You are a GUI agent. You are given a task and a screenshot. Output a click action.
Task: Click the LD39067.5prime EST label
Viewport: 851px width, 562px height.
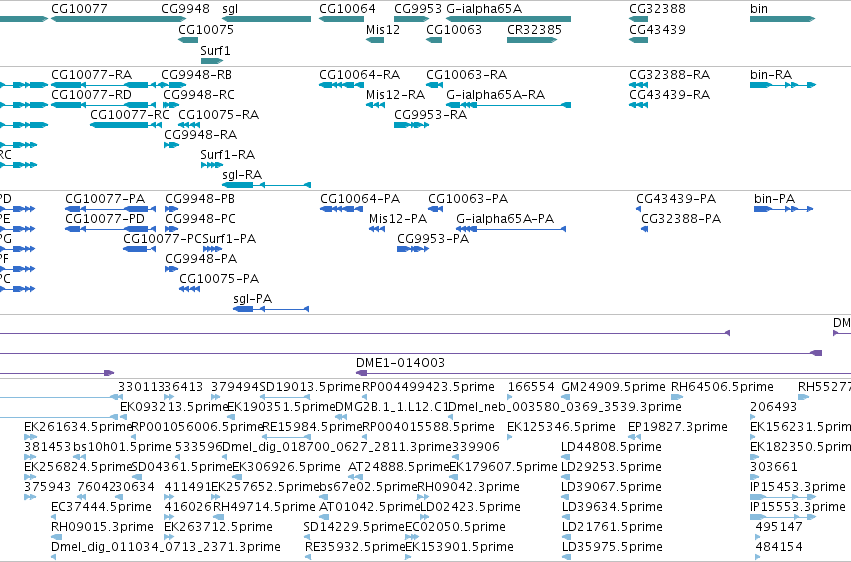coord(612,487)
